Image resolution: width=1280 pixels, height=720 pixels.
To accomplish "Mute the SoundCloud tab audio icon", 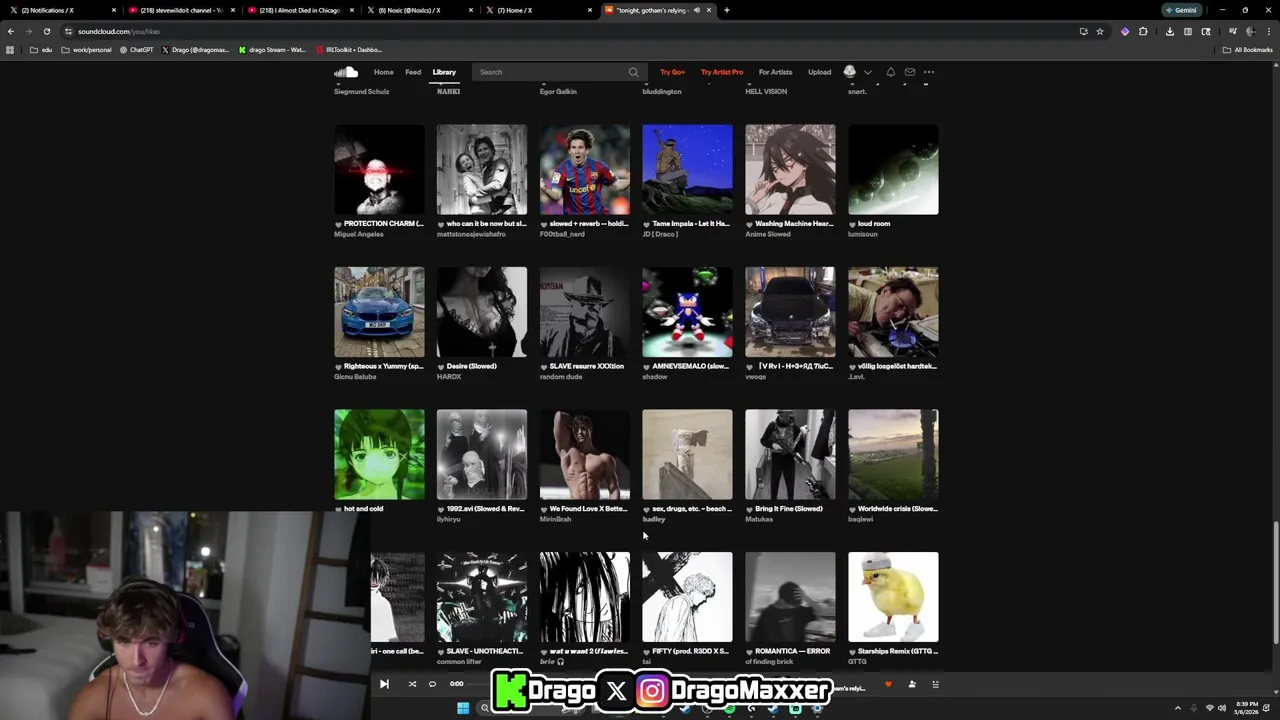I will coord(697,10).
